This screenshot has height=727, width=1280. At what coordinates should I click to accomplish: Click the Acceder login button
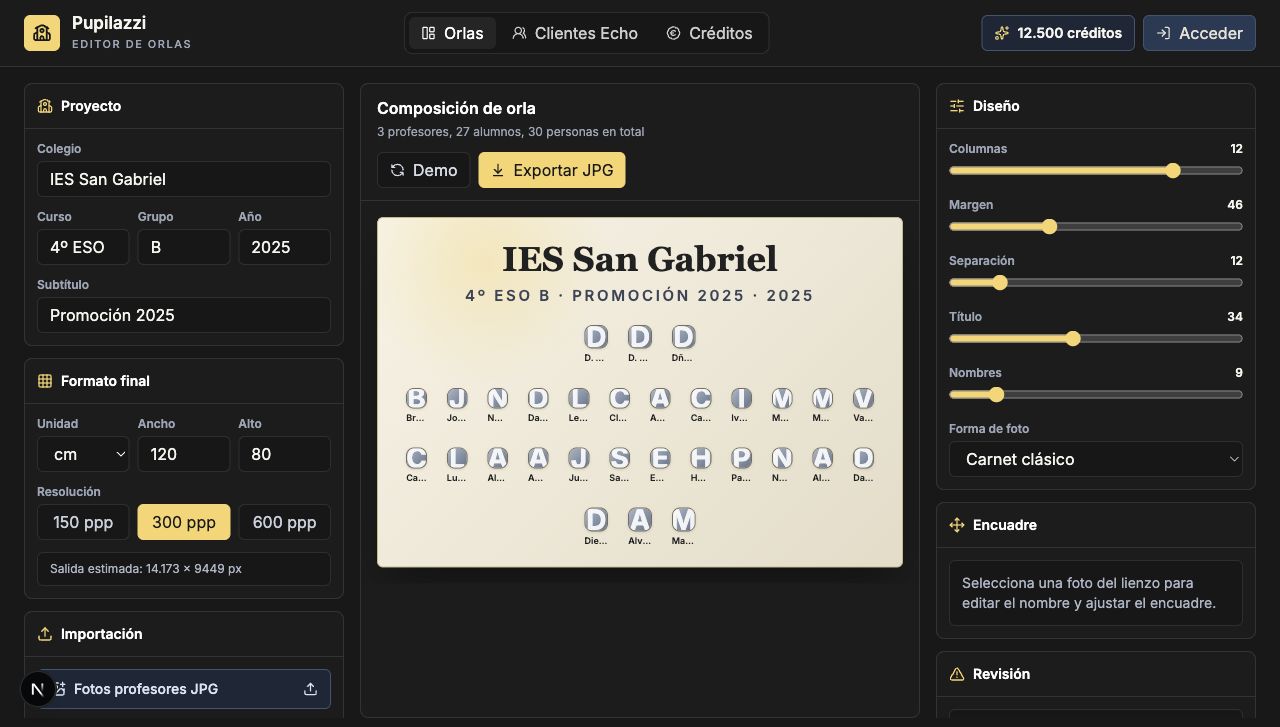click(1199, 33)
